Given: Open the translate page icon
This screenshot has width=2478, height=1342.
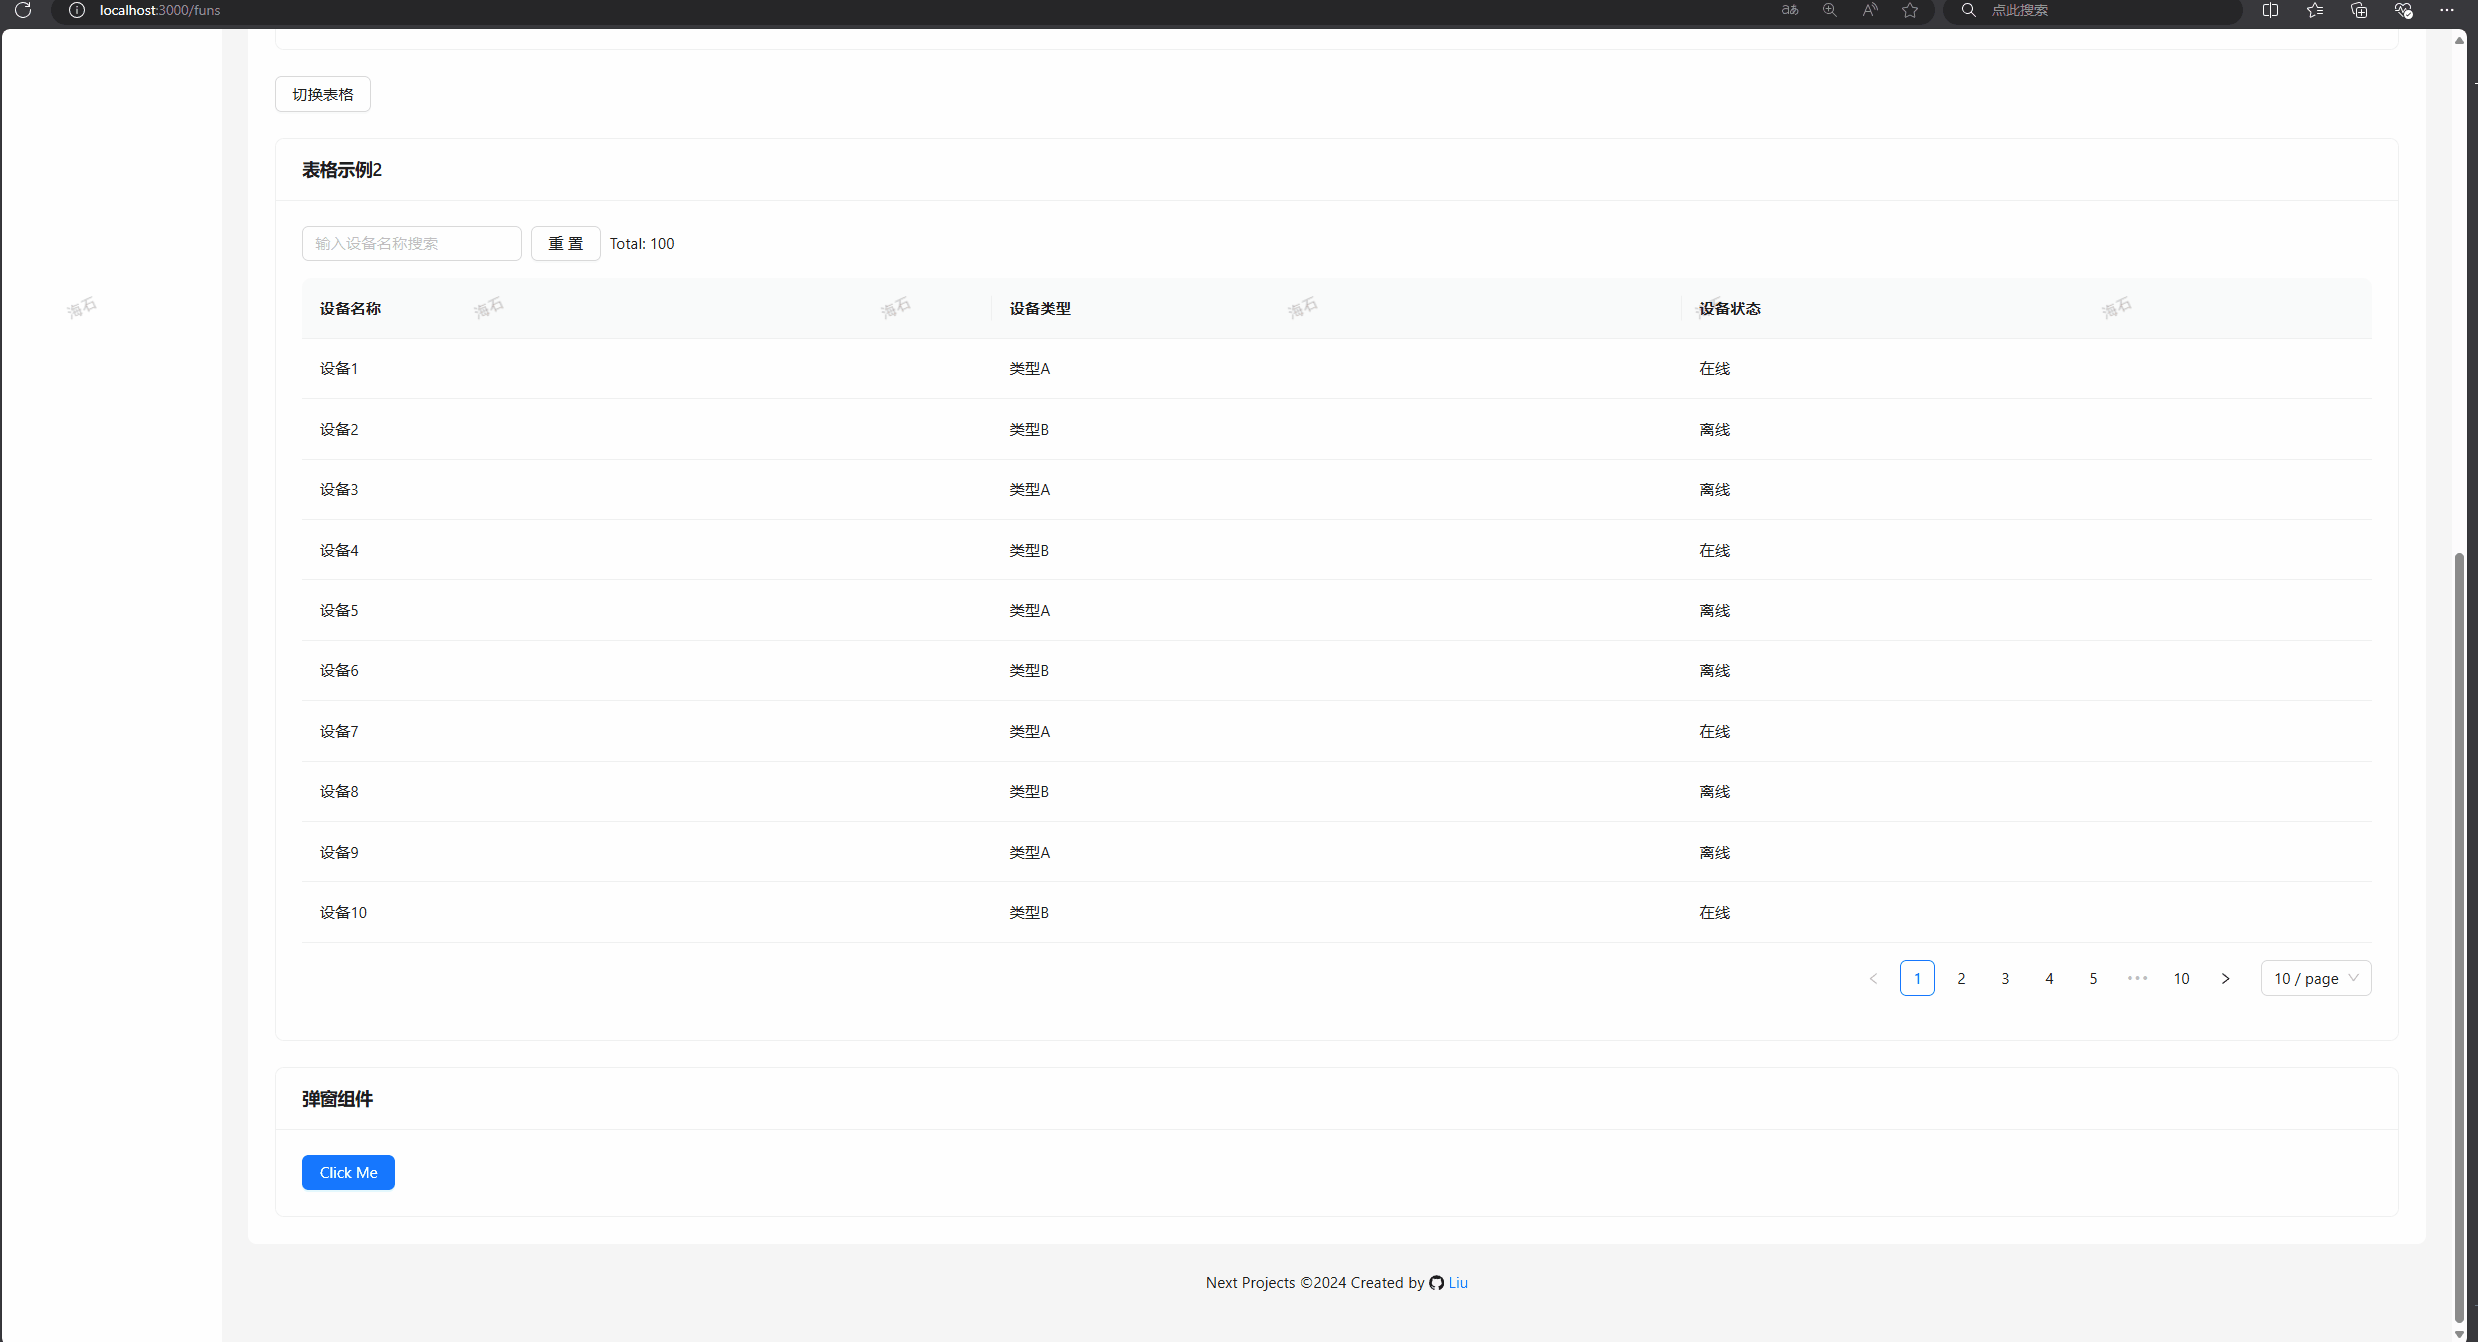Looking at the screenshot, I should [x=1790, y=10].
